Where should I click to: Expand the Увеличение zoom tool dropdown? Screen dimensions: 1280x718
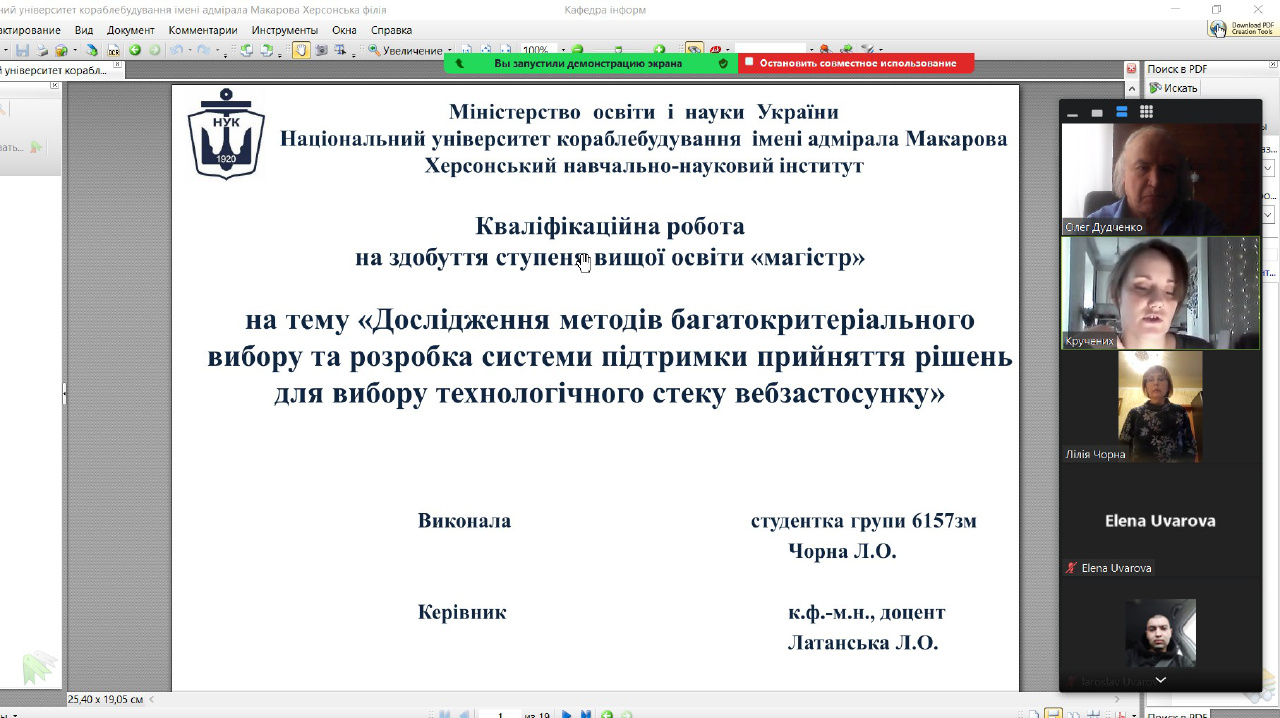pos(449,50)
